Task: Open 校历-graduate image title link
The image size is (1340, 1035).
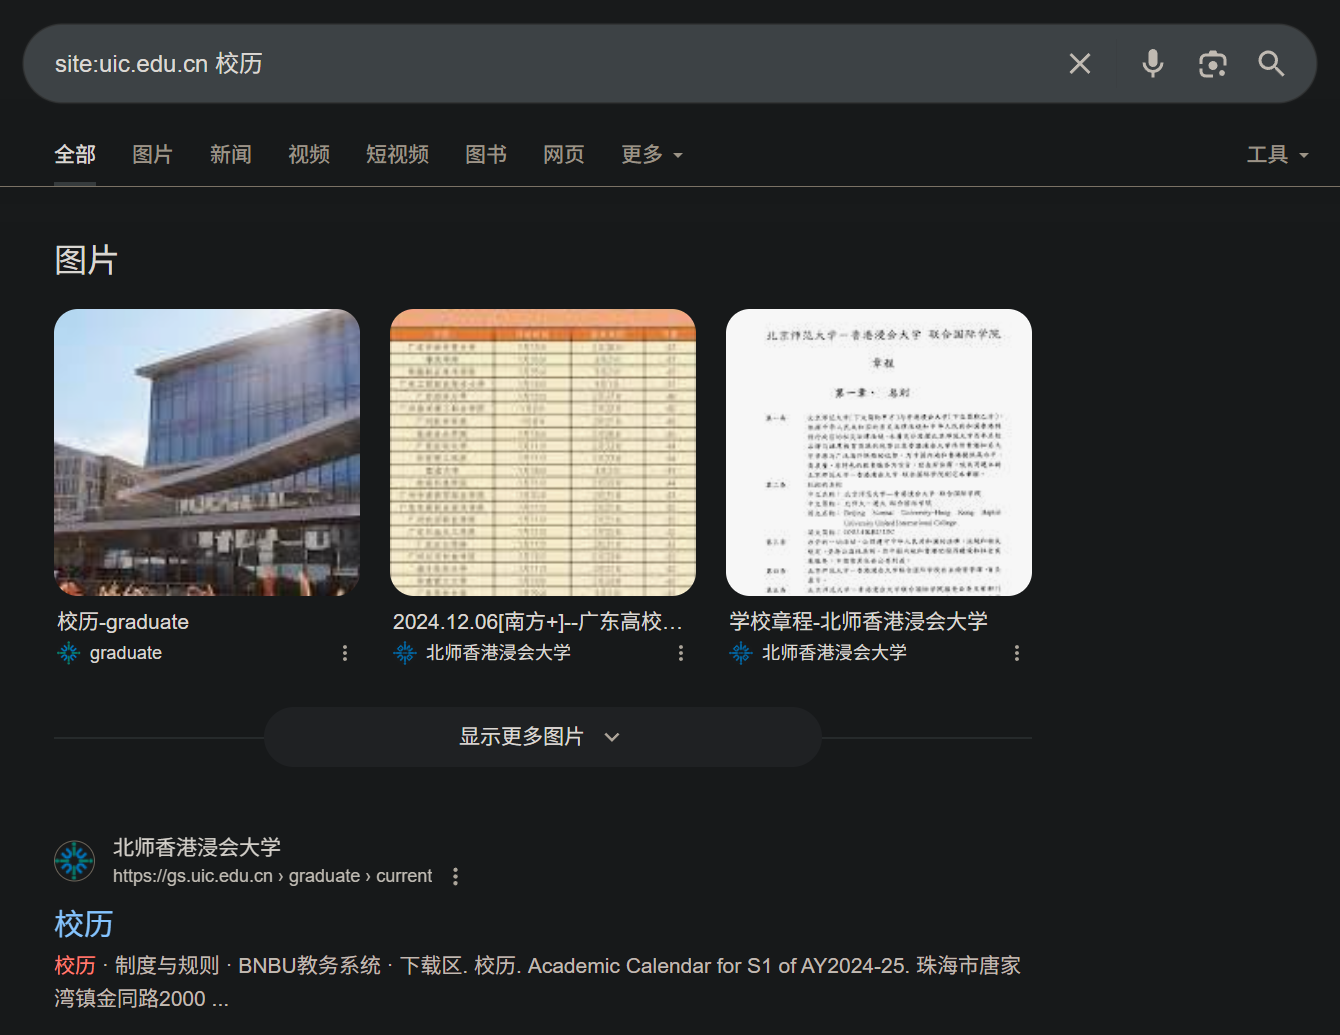Action: pos(123,622)
